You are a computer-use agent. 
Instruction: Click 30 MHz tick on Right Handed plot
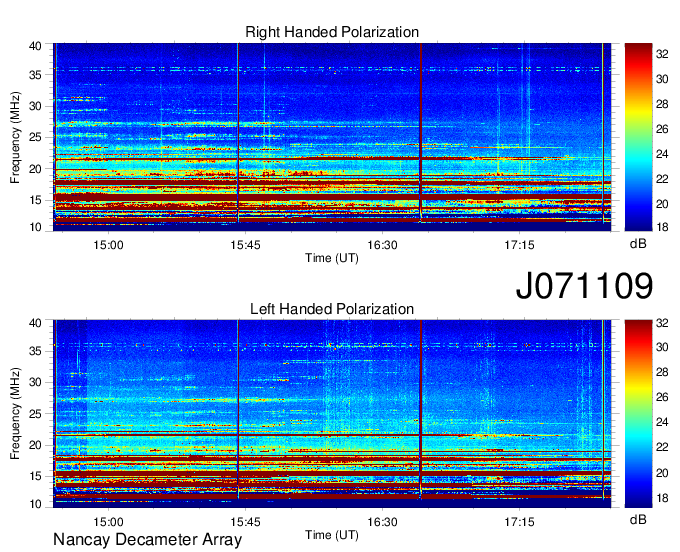pos(35,106)
